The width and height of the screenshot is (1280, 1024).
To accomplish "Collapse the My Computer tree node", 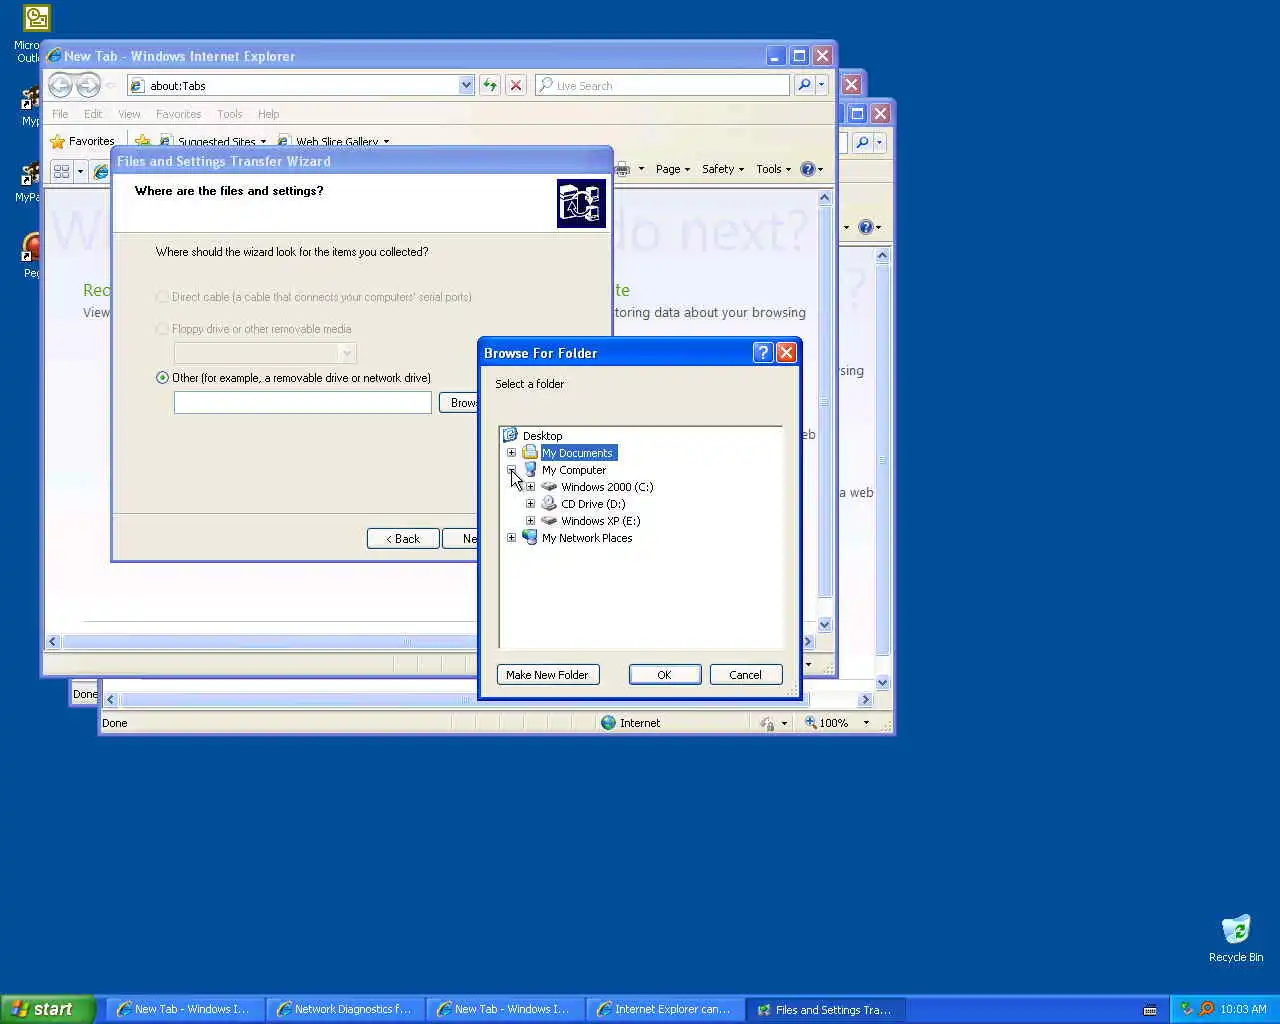I will click(511, 469).
